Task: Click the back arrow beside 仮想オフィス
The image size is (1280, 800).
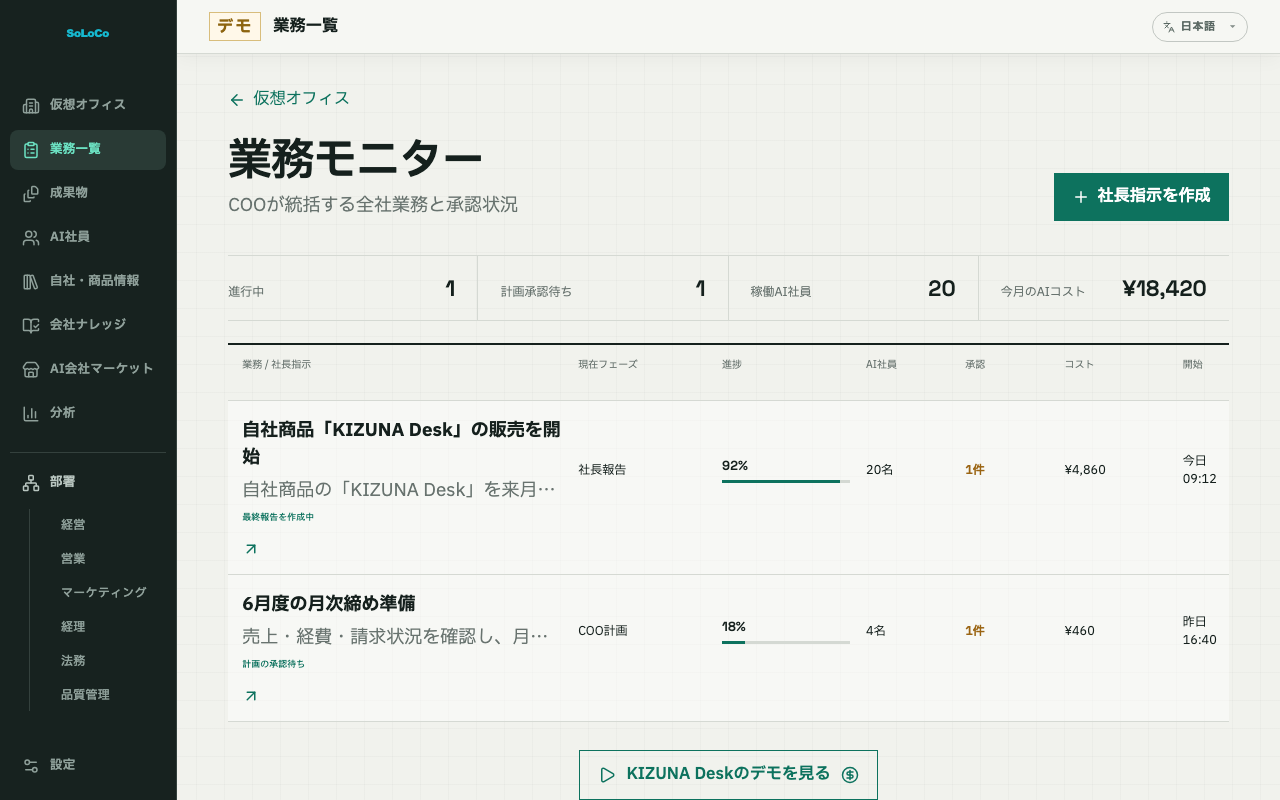Action: [236, 99]
